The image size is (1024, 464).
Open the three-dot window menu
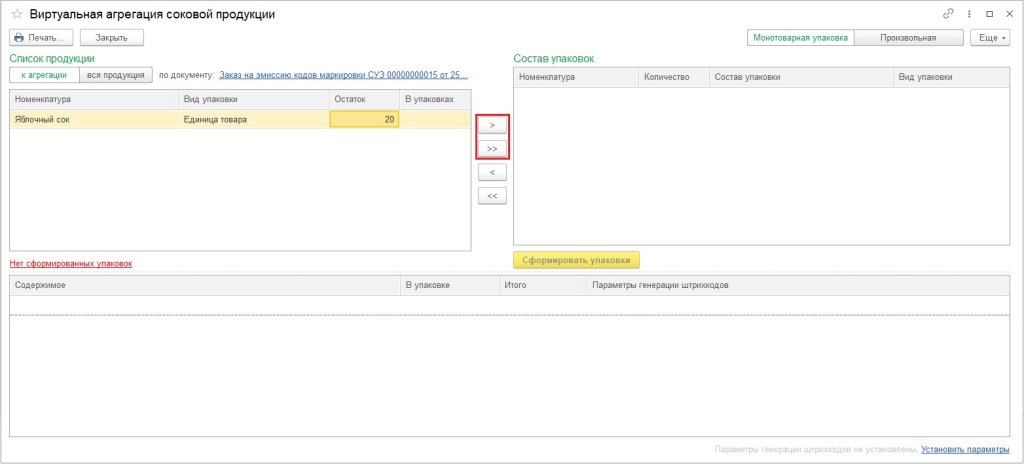[969, 14]
